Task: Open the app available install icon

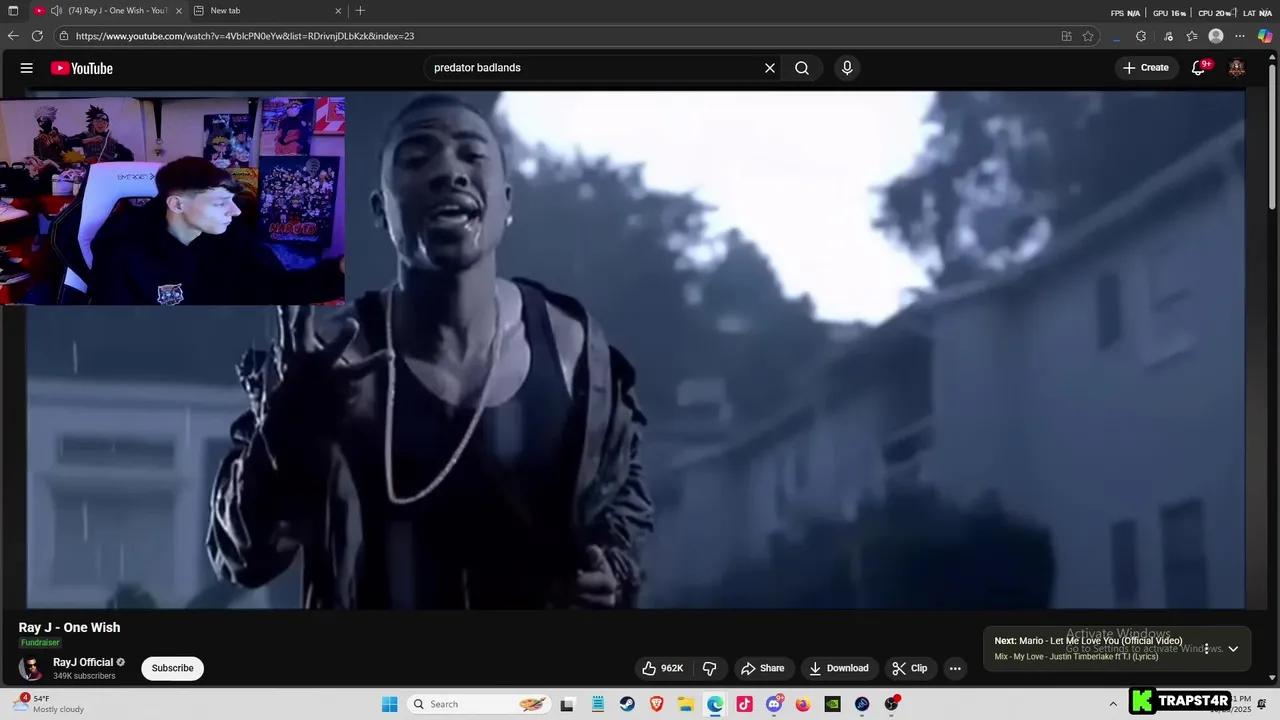Action: [1067, 36]
